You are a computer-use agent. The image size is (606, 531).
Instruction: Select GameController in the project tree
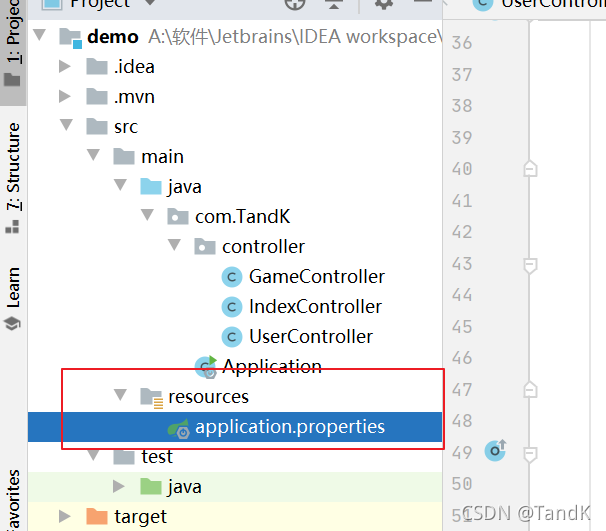[317, 277]
